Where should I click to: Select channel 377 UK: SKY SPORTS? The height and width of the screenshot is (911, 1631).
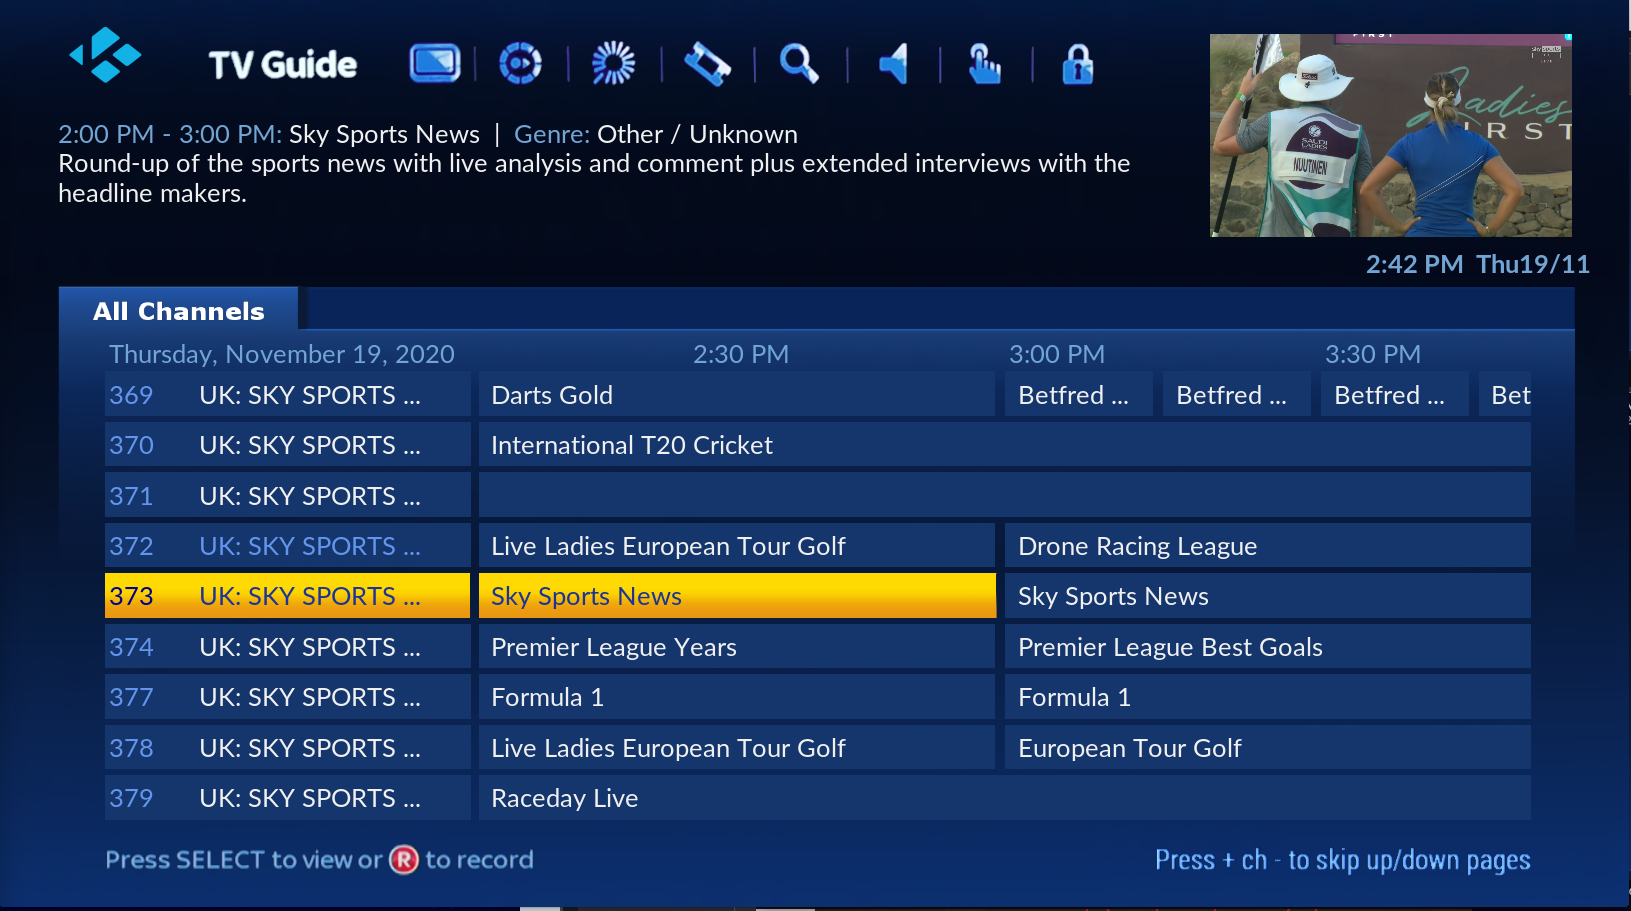coord(288,697)
